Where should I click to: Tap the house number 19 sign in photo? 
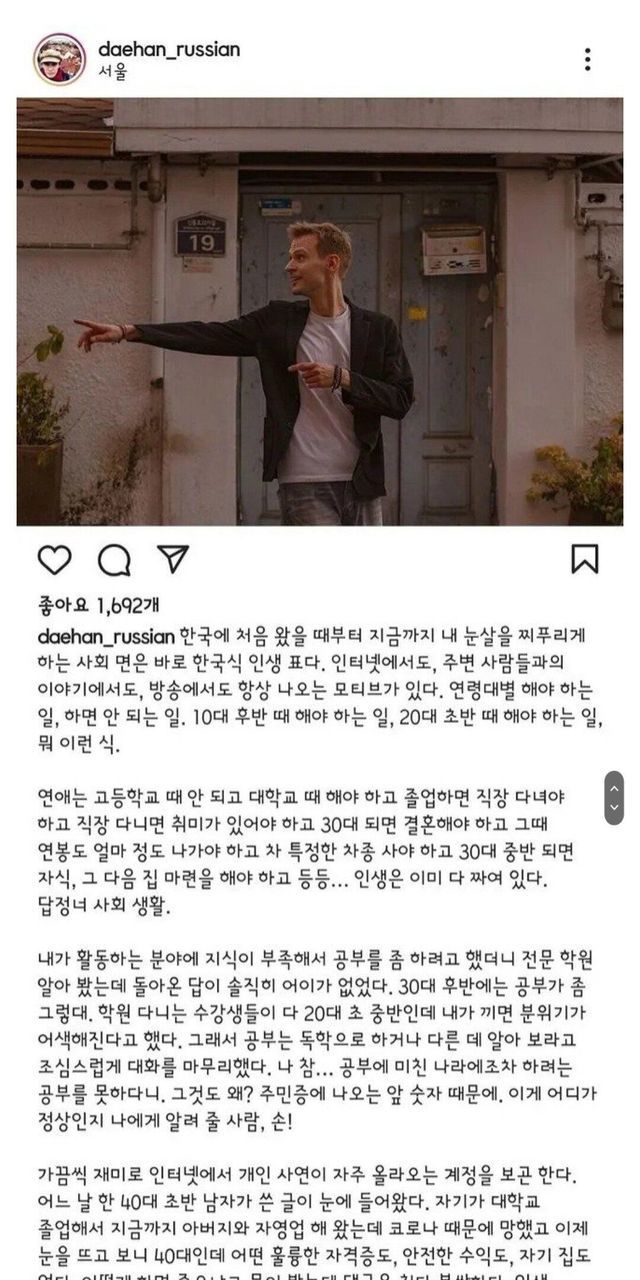[x=200, y=235]
